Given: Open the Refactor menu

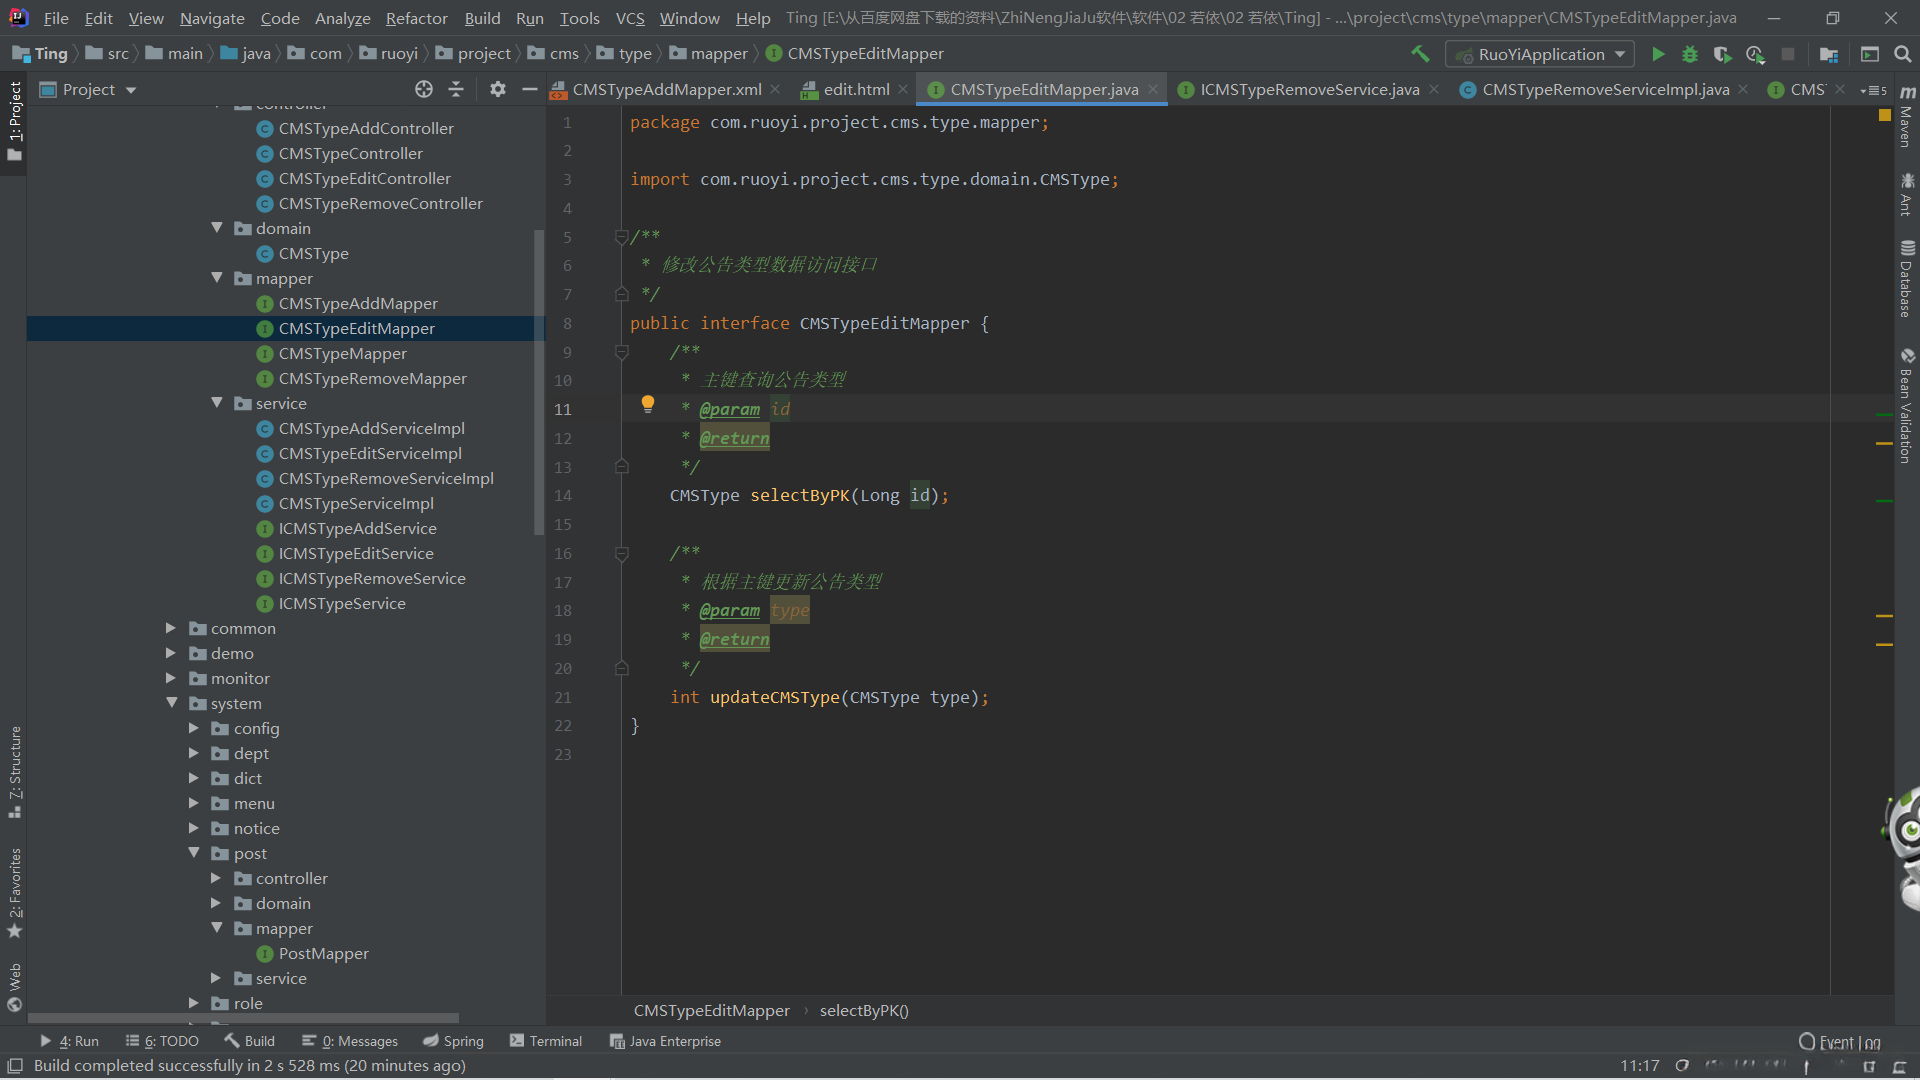Looking at the screenshot, I should pyautogui.click(x=416, y=18).
